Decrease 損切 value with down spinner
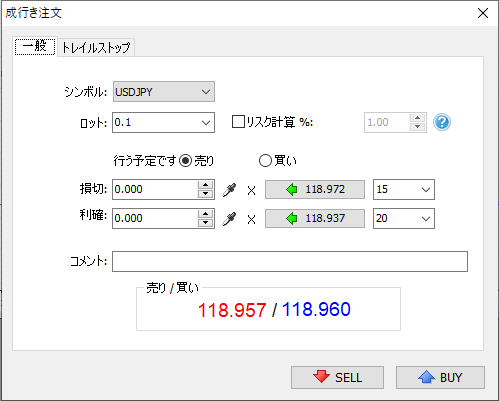The width and height of the screenshot is (499, 401). [x=205, y=194]
